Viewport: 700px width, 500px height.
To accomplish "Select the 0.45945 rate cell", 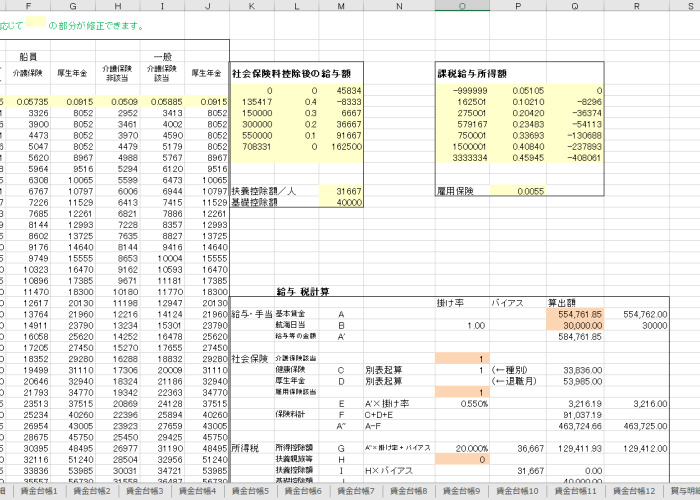I will tap(518, 158).
